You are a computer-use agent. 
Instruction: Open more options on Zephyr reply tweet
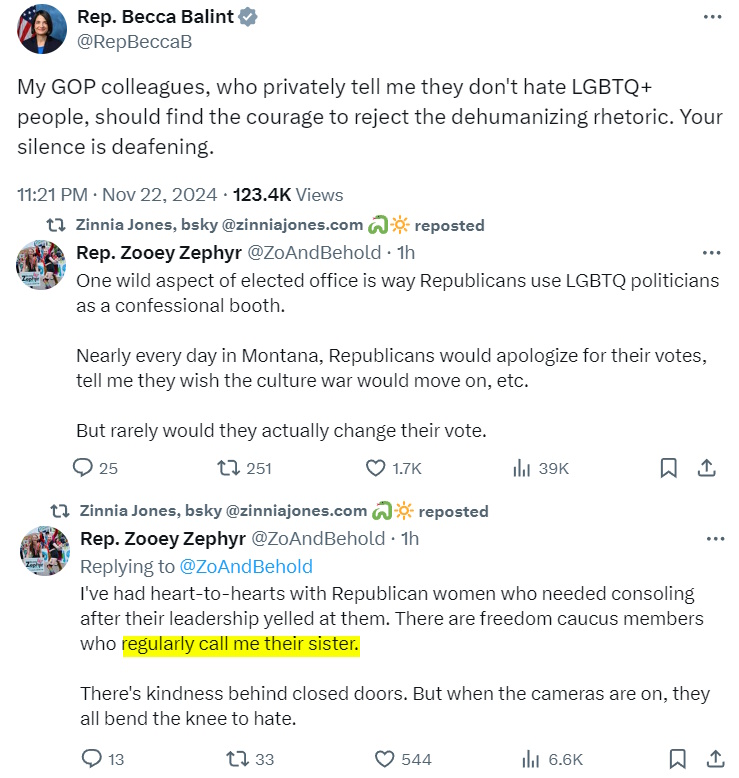coord(715,539)
